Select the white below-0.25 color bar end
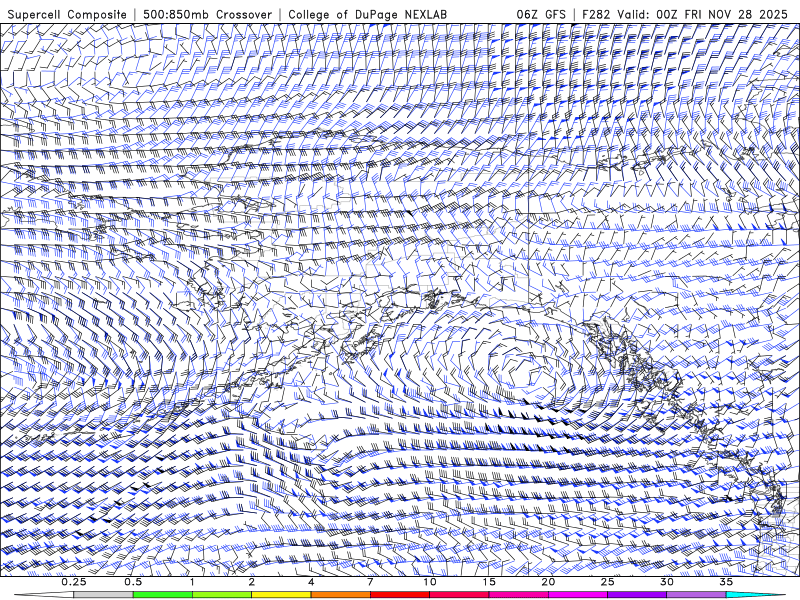This screenshot has width=800, height=600. tap(44, 595)
